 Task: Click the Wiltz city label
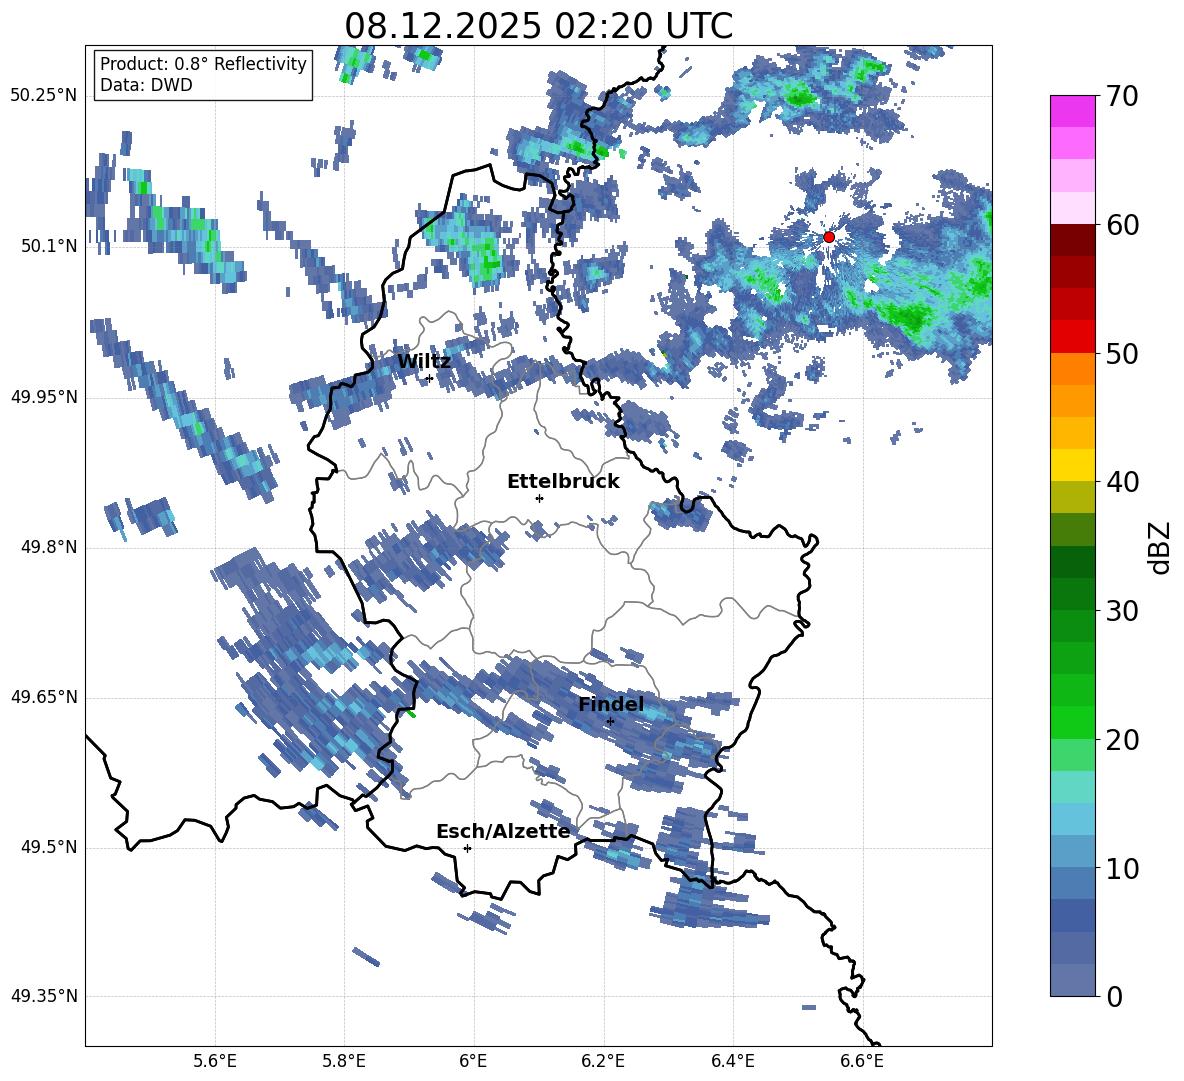[x=424, y=362]
